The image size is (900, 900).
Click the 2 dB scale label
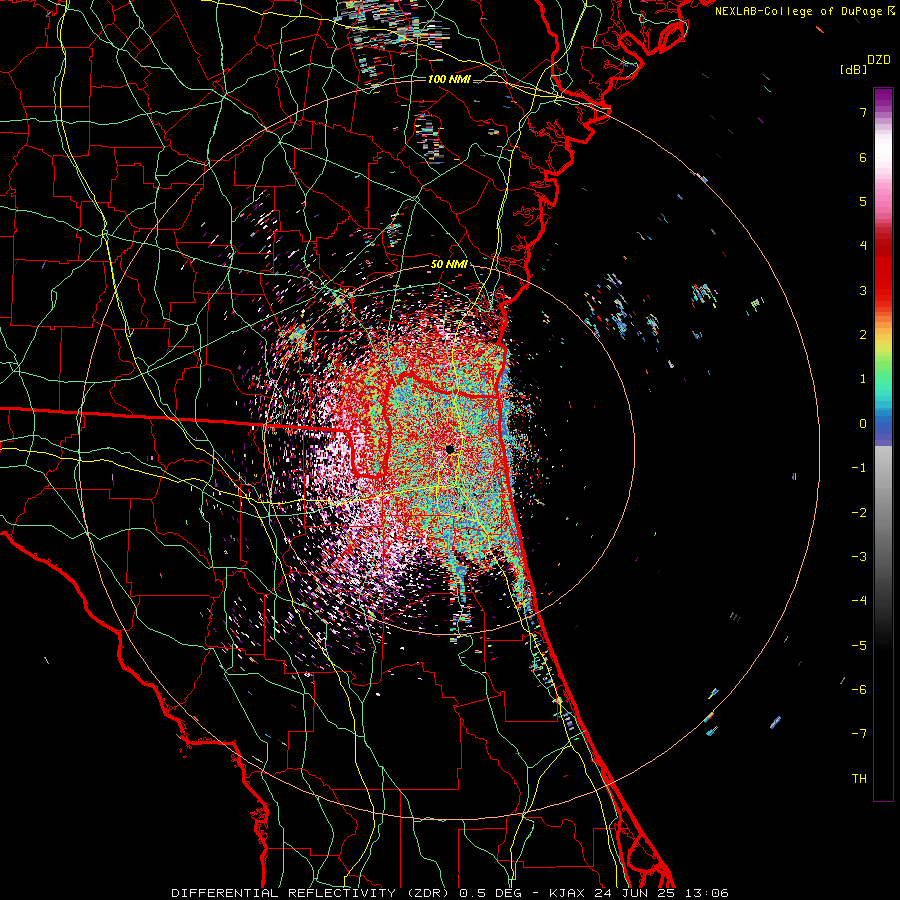863,335
